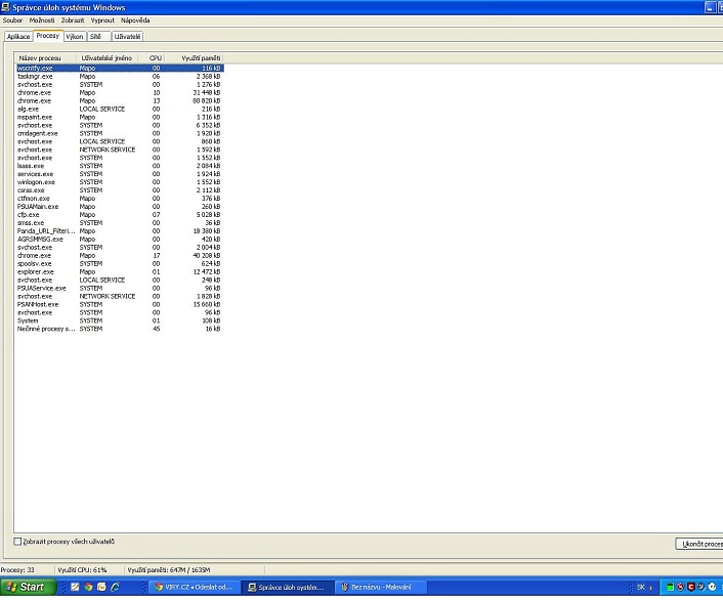
Task: Select the mspaint.exe process row
Action: pyautogui.click(x=38, y=117)
